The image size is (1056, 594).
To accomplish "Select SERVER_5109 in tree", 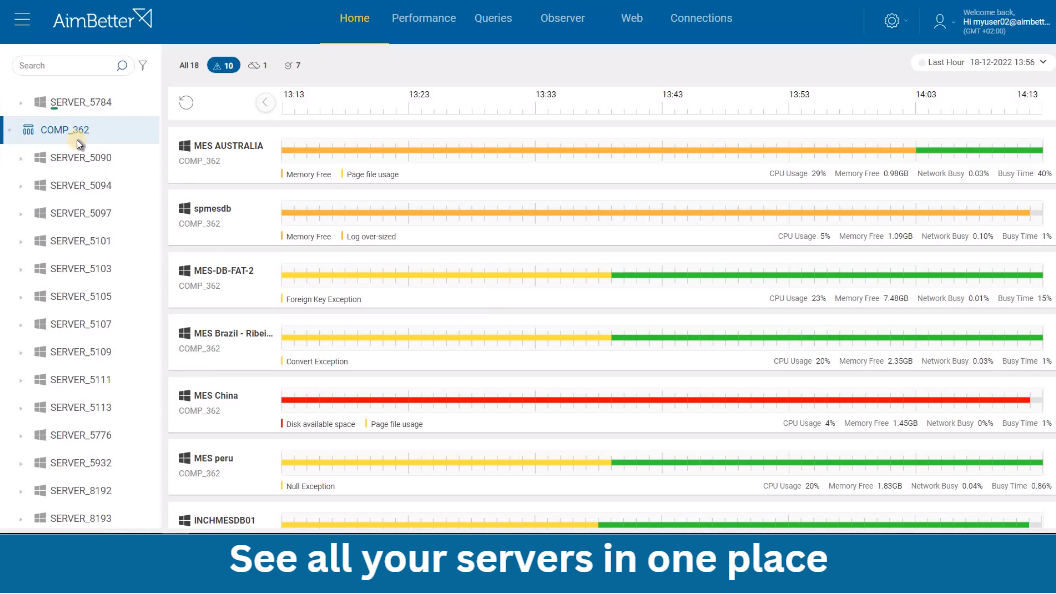I will point(80,352).
